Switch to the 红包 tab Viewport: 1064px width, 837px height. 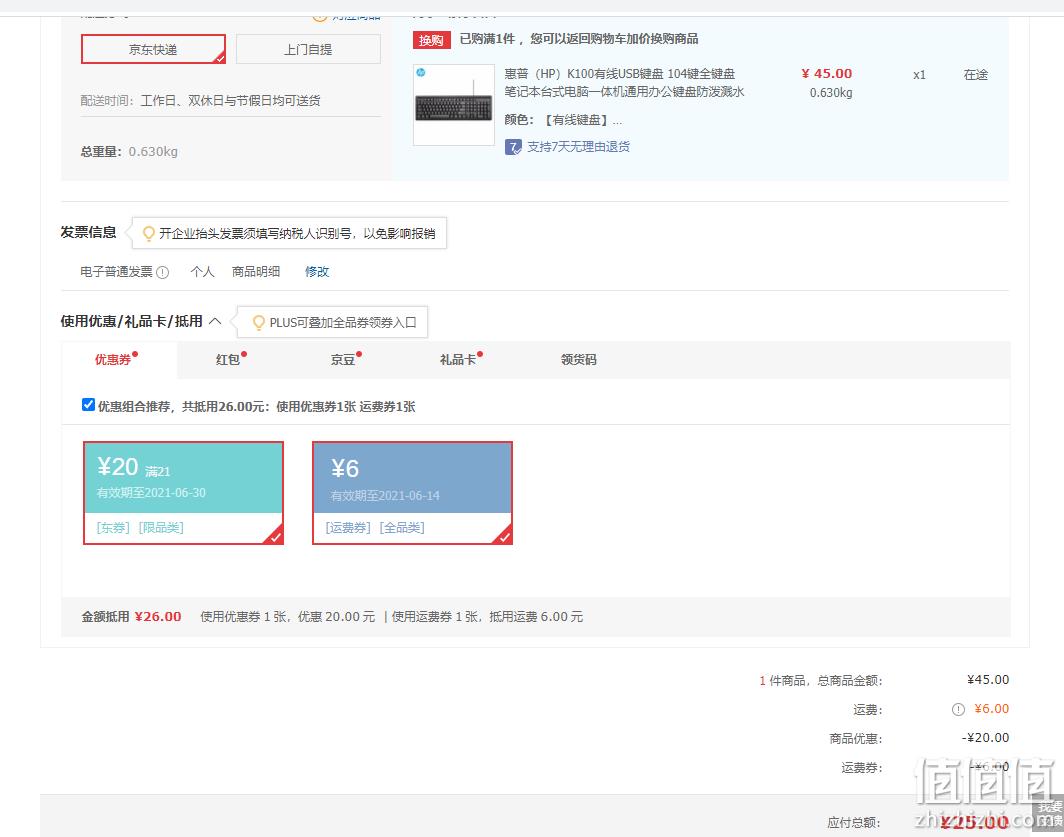pyautogui.click(x=228, y=359)
